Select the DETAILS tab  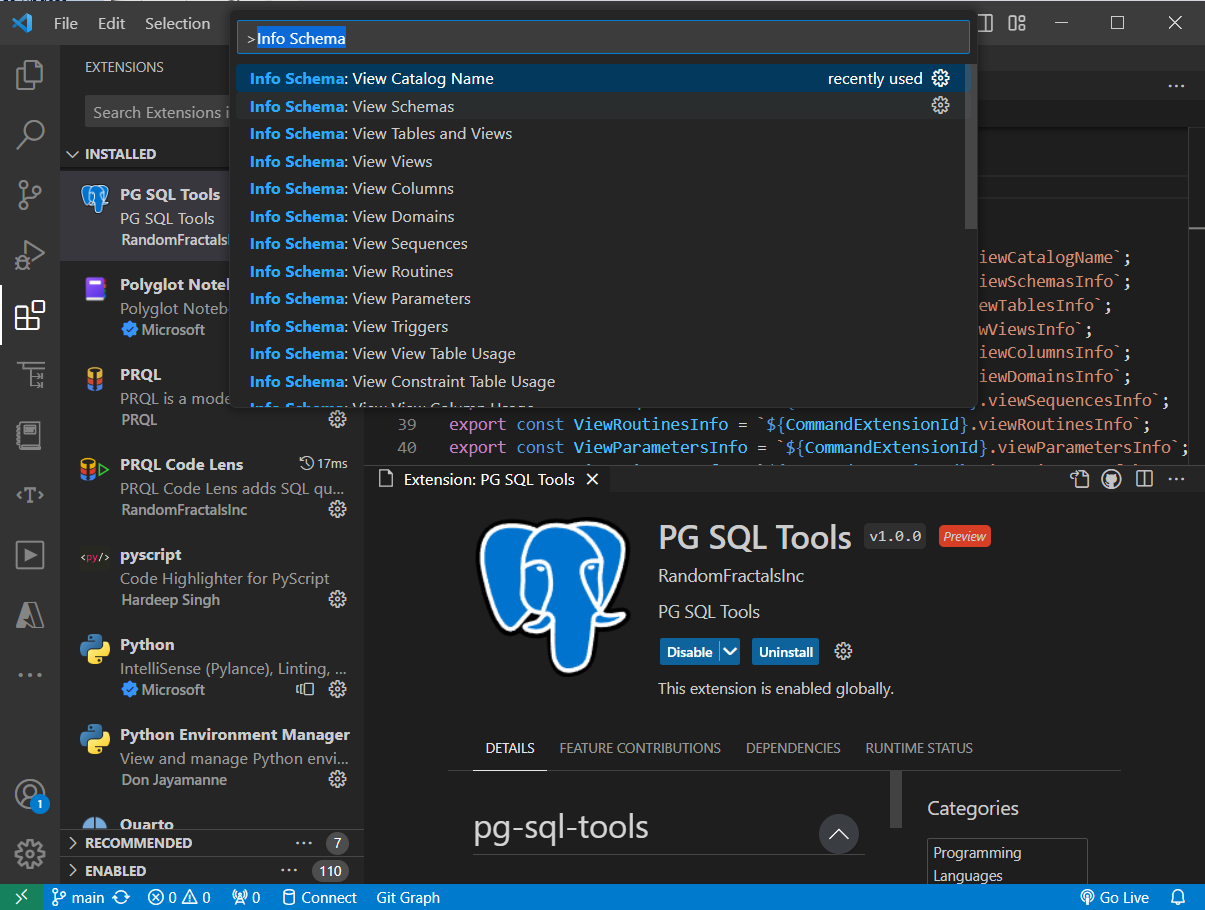point(510,748)
